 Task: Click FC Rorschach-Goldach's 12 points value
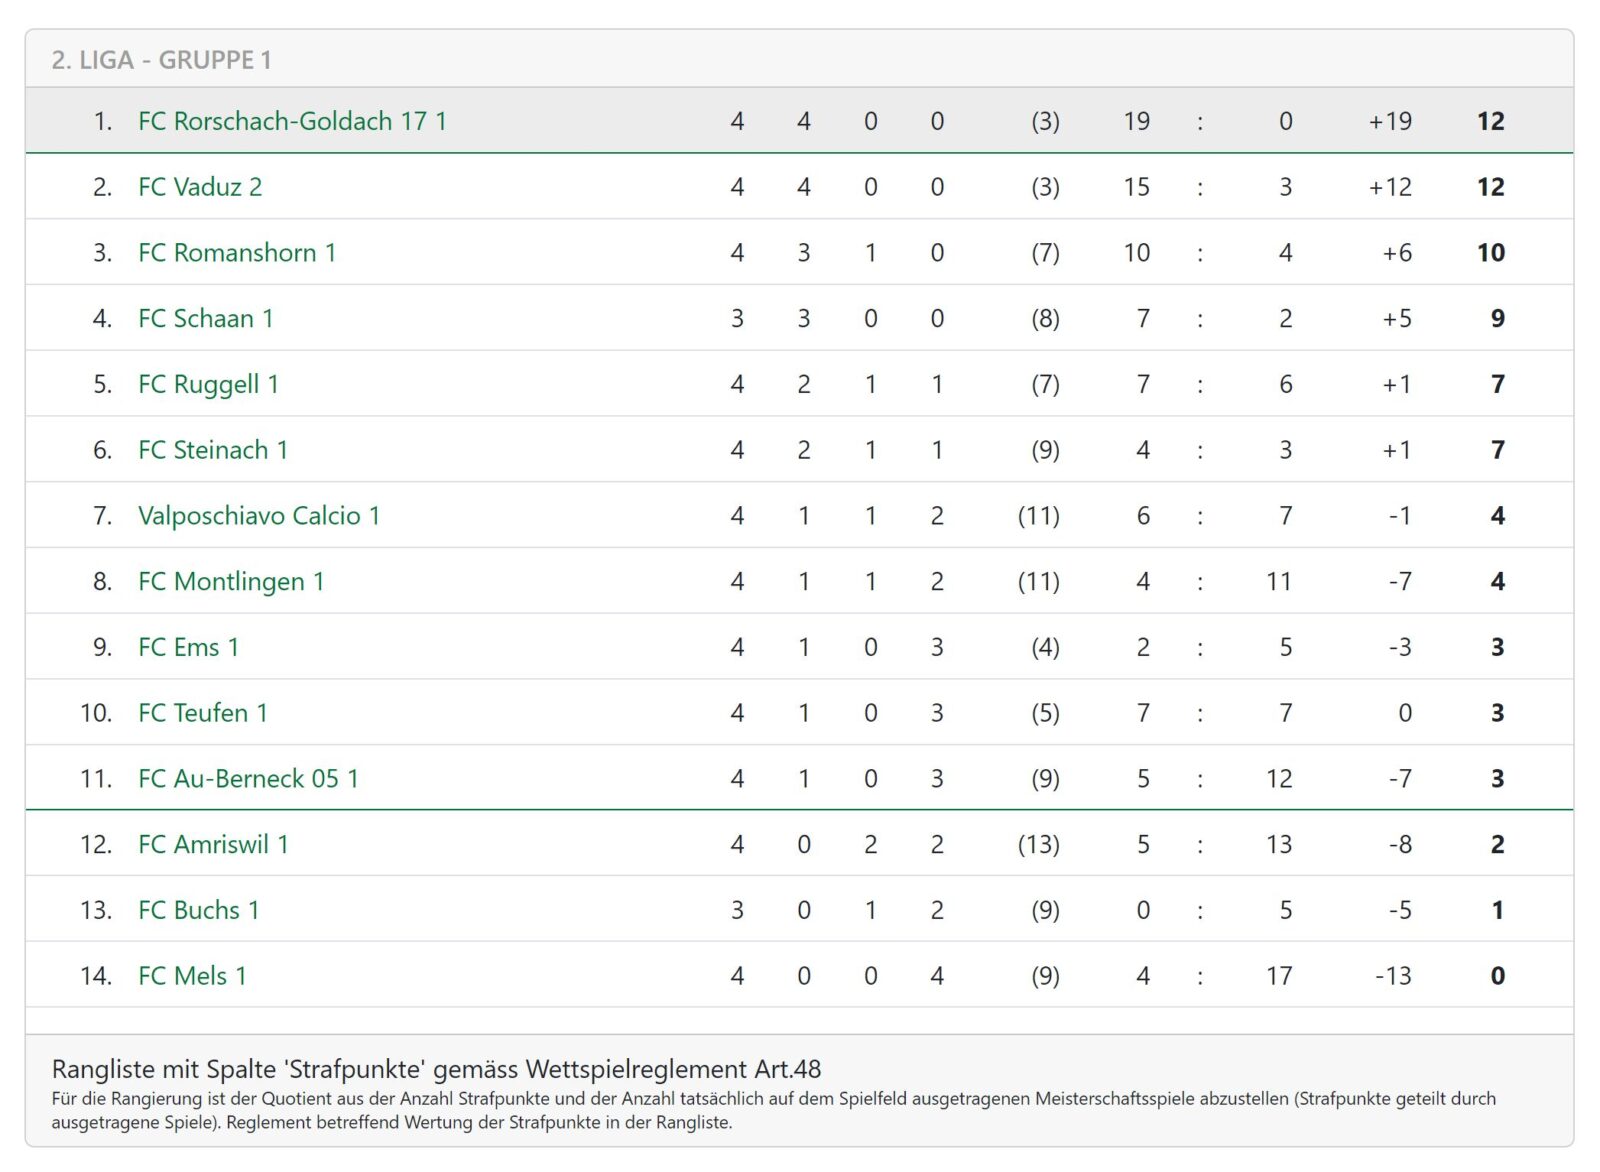pos(1491,122)
